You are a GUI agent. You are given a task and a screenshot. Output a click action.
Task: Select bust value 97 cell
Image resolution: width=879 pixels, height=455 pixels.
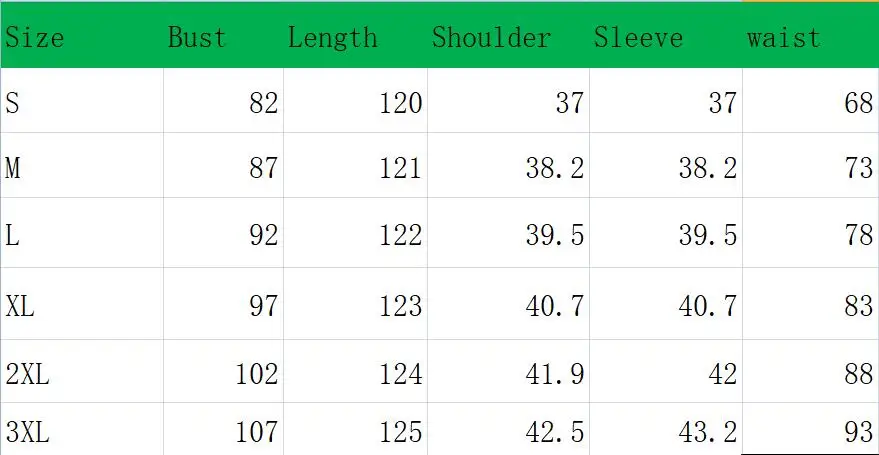(x=224, y=304)
